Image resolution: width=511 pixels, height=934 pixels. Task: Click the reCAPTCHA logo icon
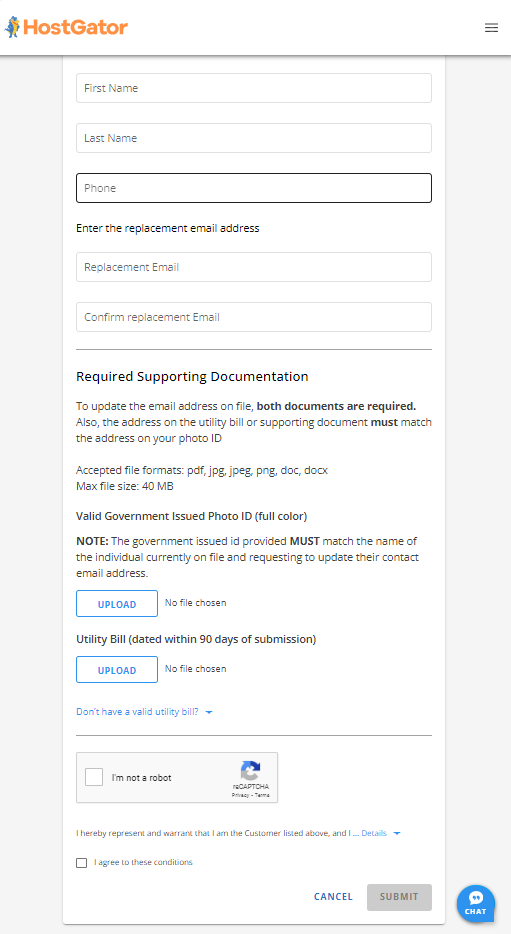[250, 770]
